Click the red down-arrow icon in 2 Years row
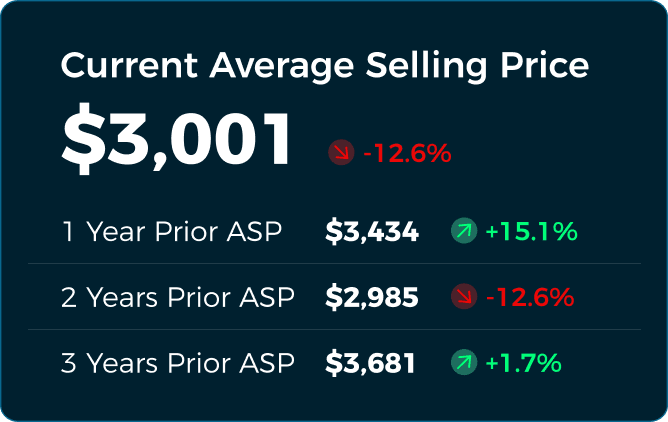This screenshot has width=668, height=422. (x=463, y=297)
